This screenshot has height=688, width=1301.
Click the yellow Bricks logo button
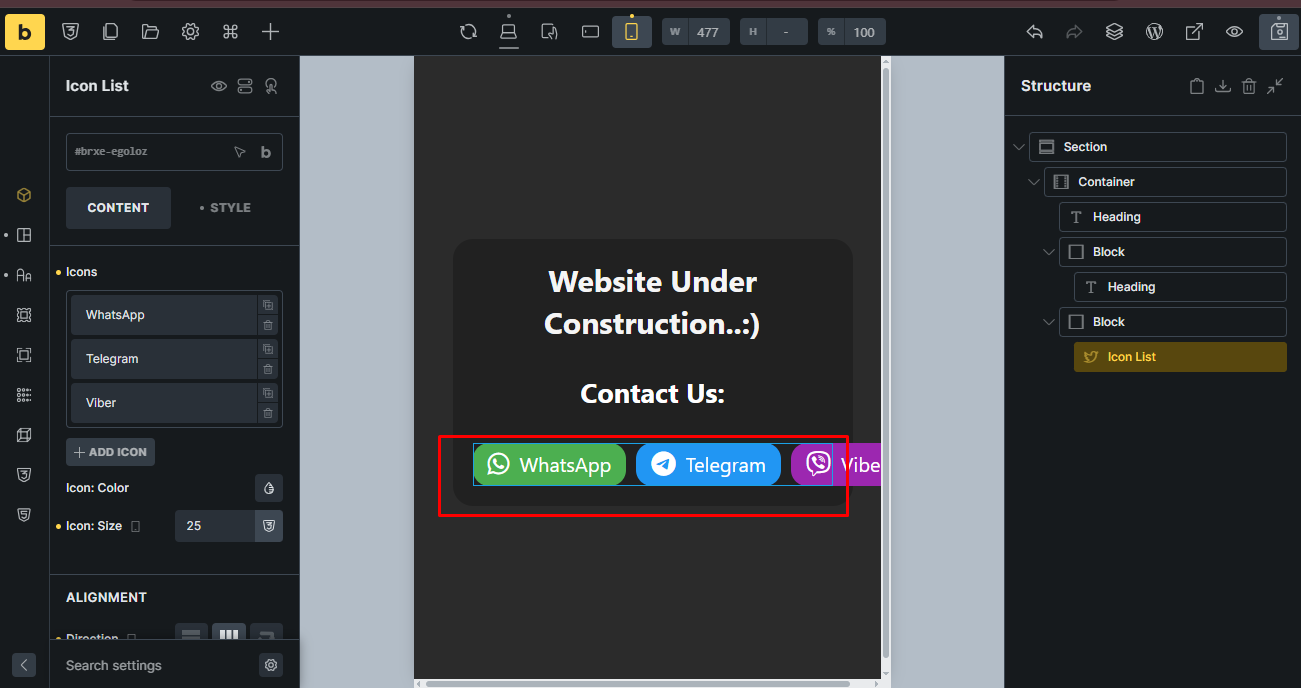25,32
